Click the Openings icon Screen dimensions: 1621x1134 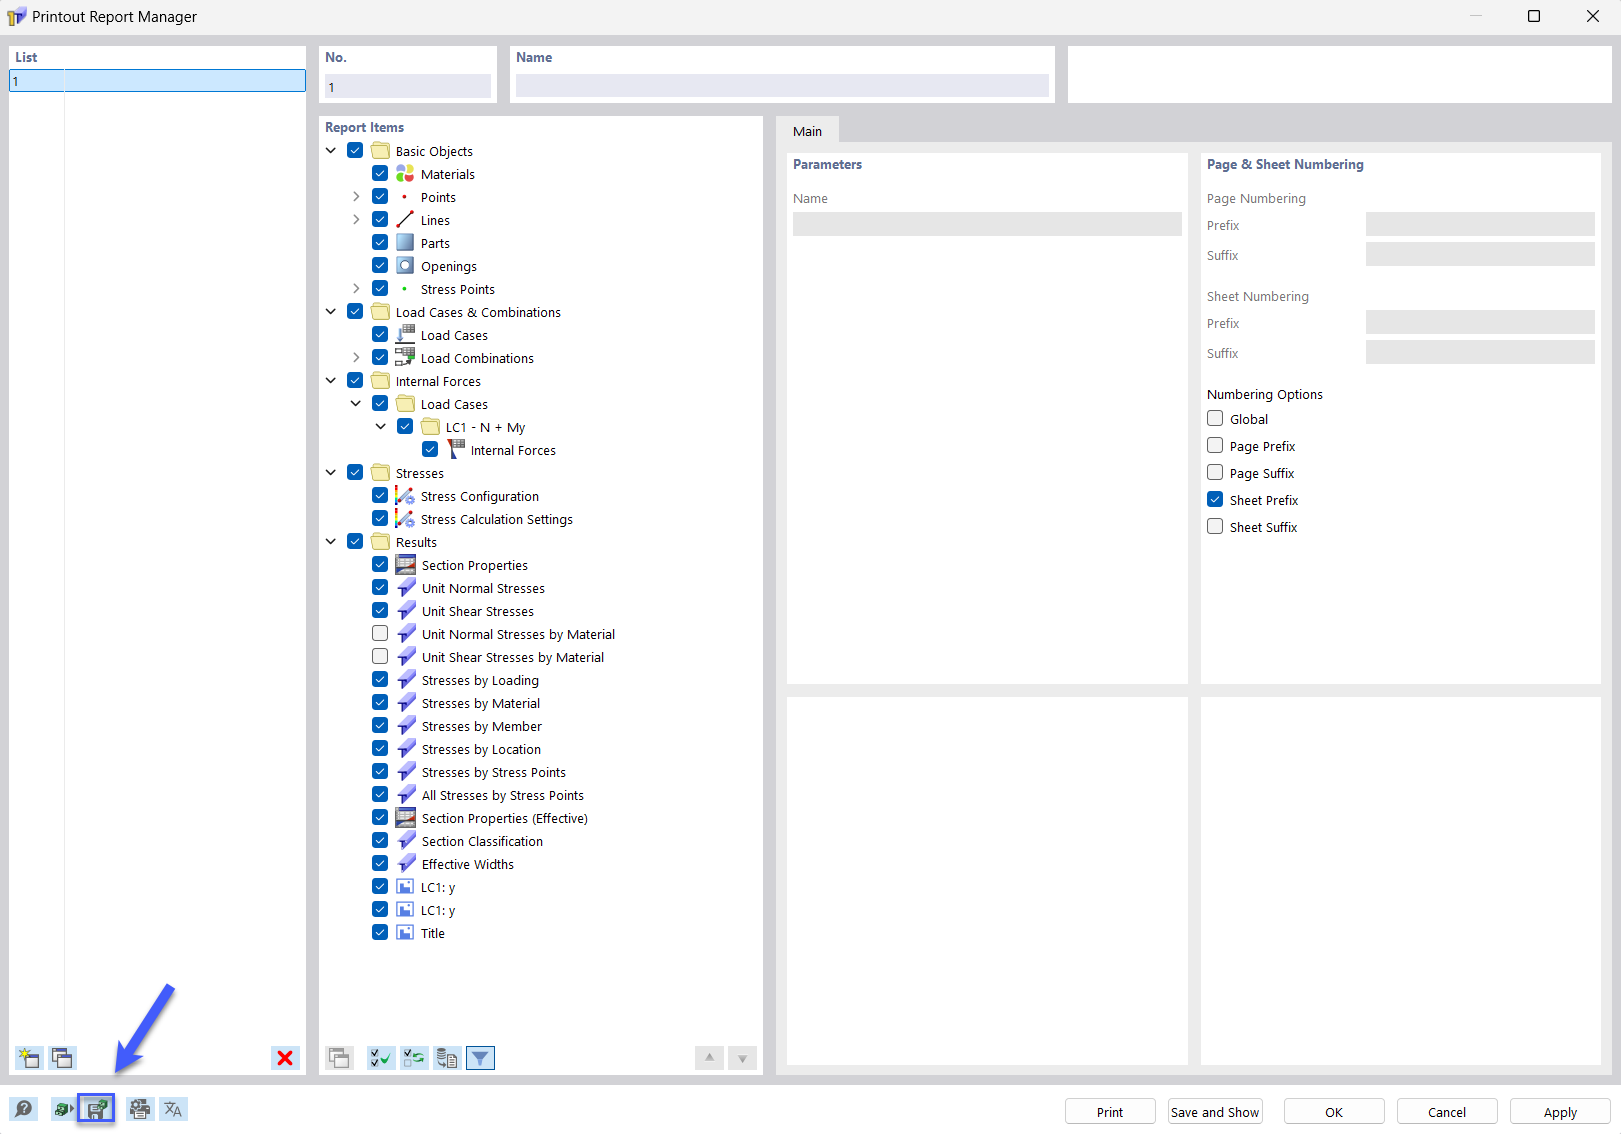click(405, 266)
